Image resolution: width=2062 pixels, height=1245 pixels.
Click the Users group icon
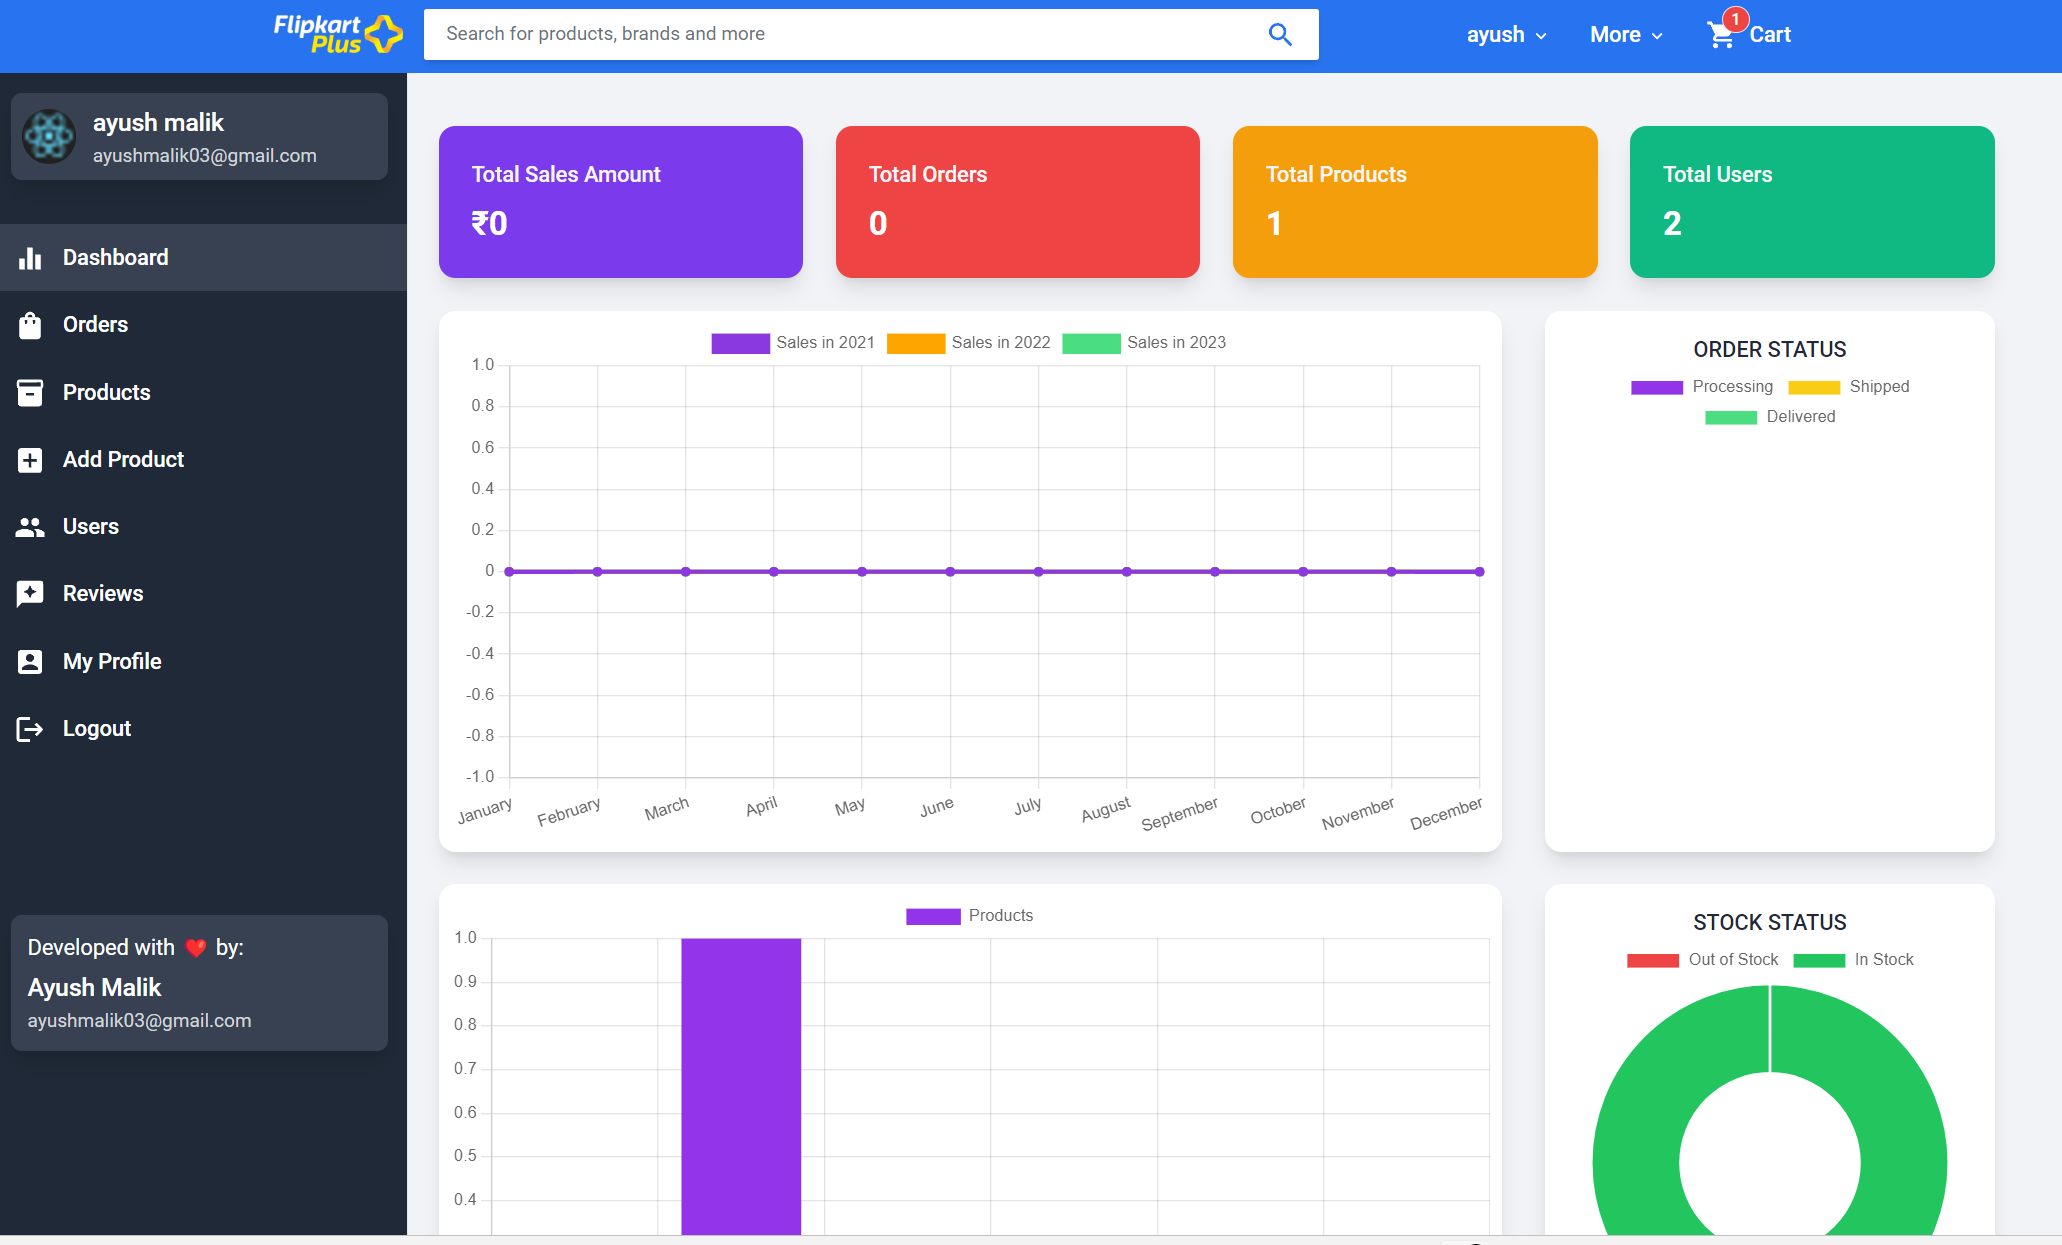[x=30, y=527]
